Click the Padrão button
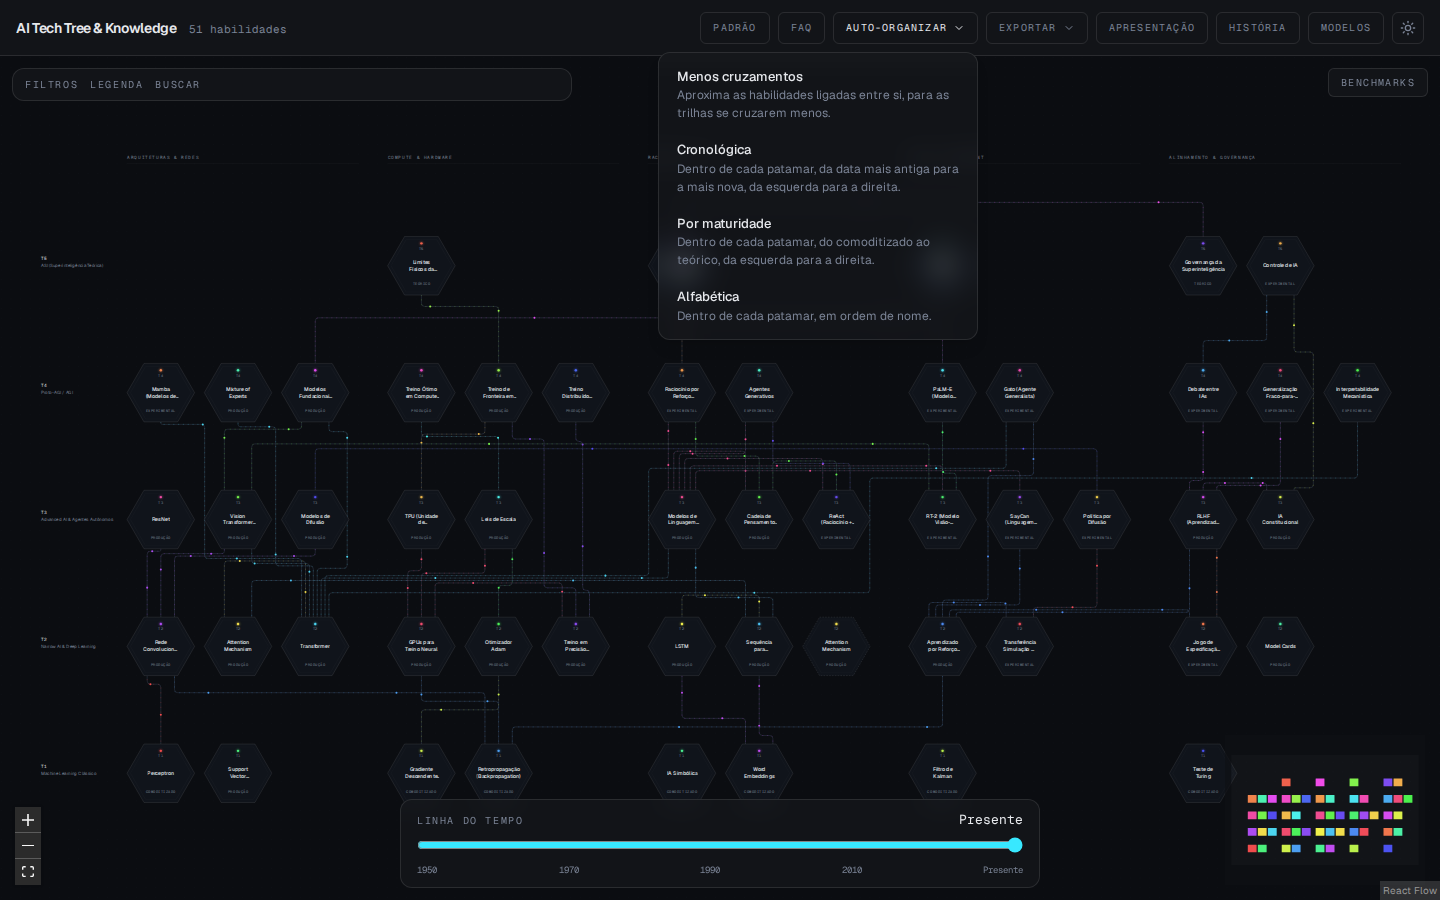Screen dimensions: 1440x900 [735, 28]
